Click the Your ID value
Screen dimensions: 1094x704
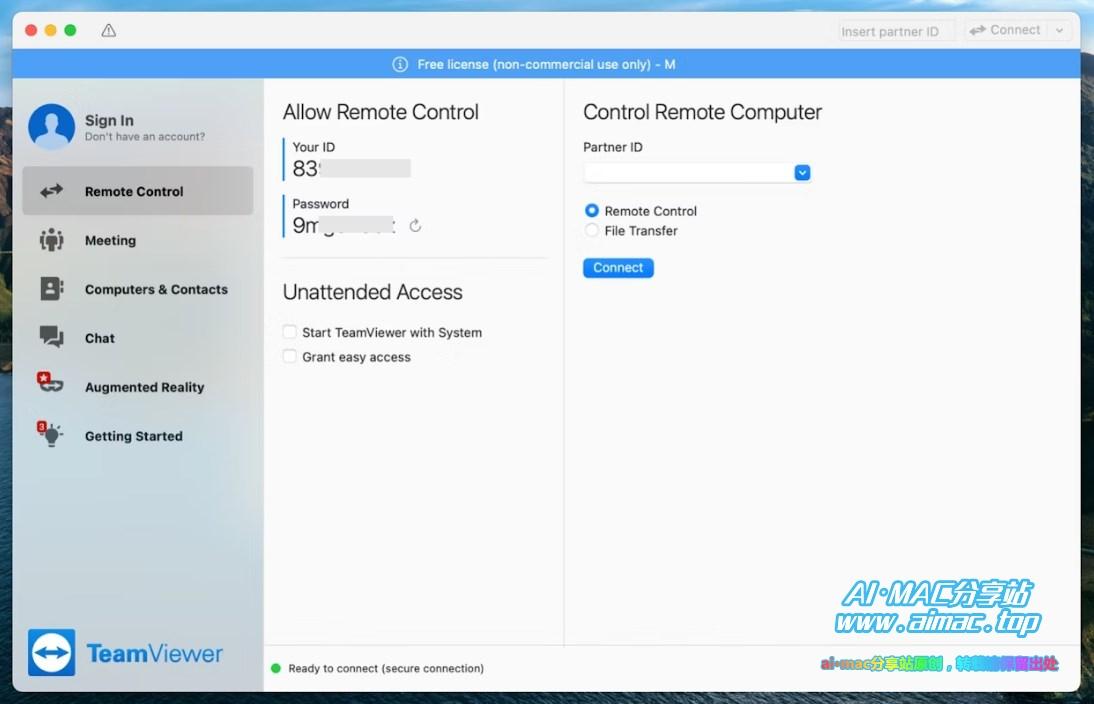click(x=351, y=168)
